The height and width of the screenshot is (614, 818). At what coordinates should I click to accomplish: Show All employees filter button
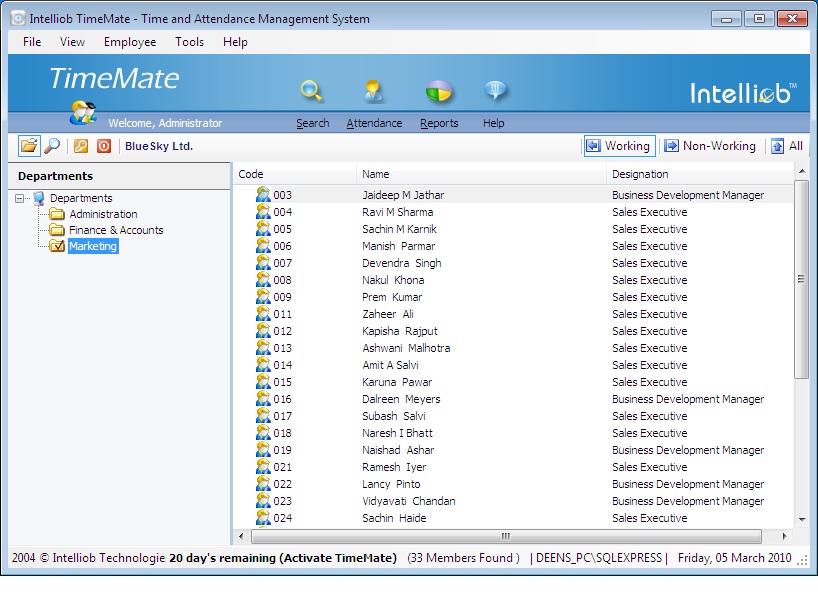click(x=788, y=146)
